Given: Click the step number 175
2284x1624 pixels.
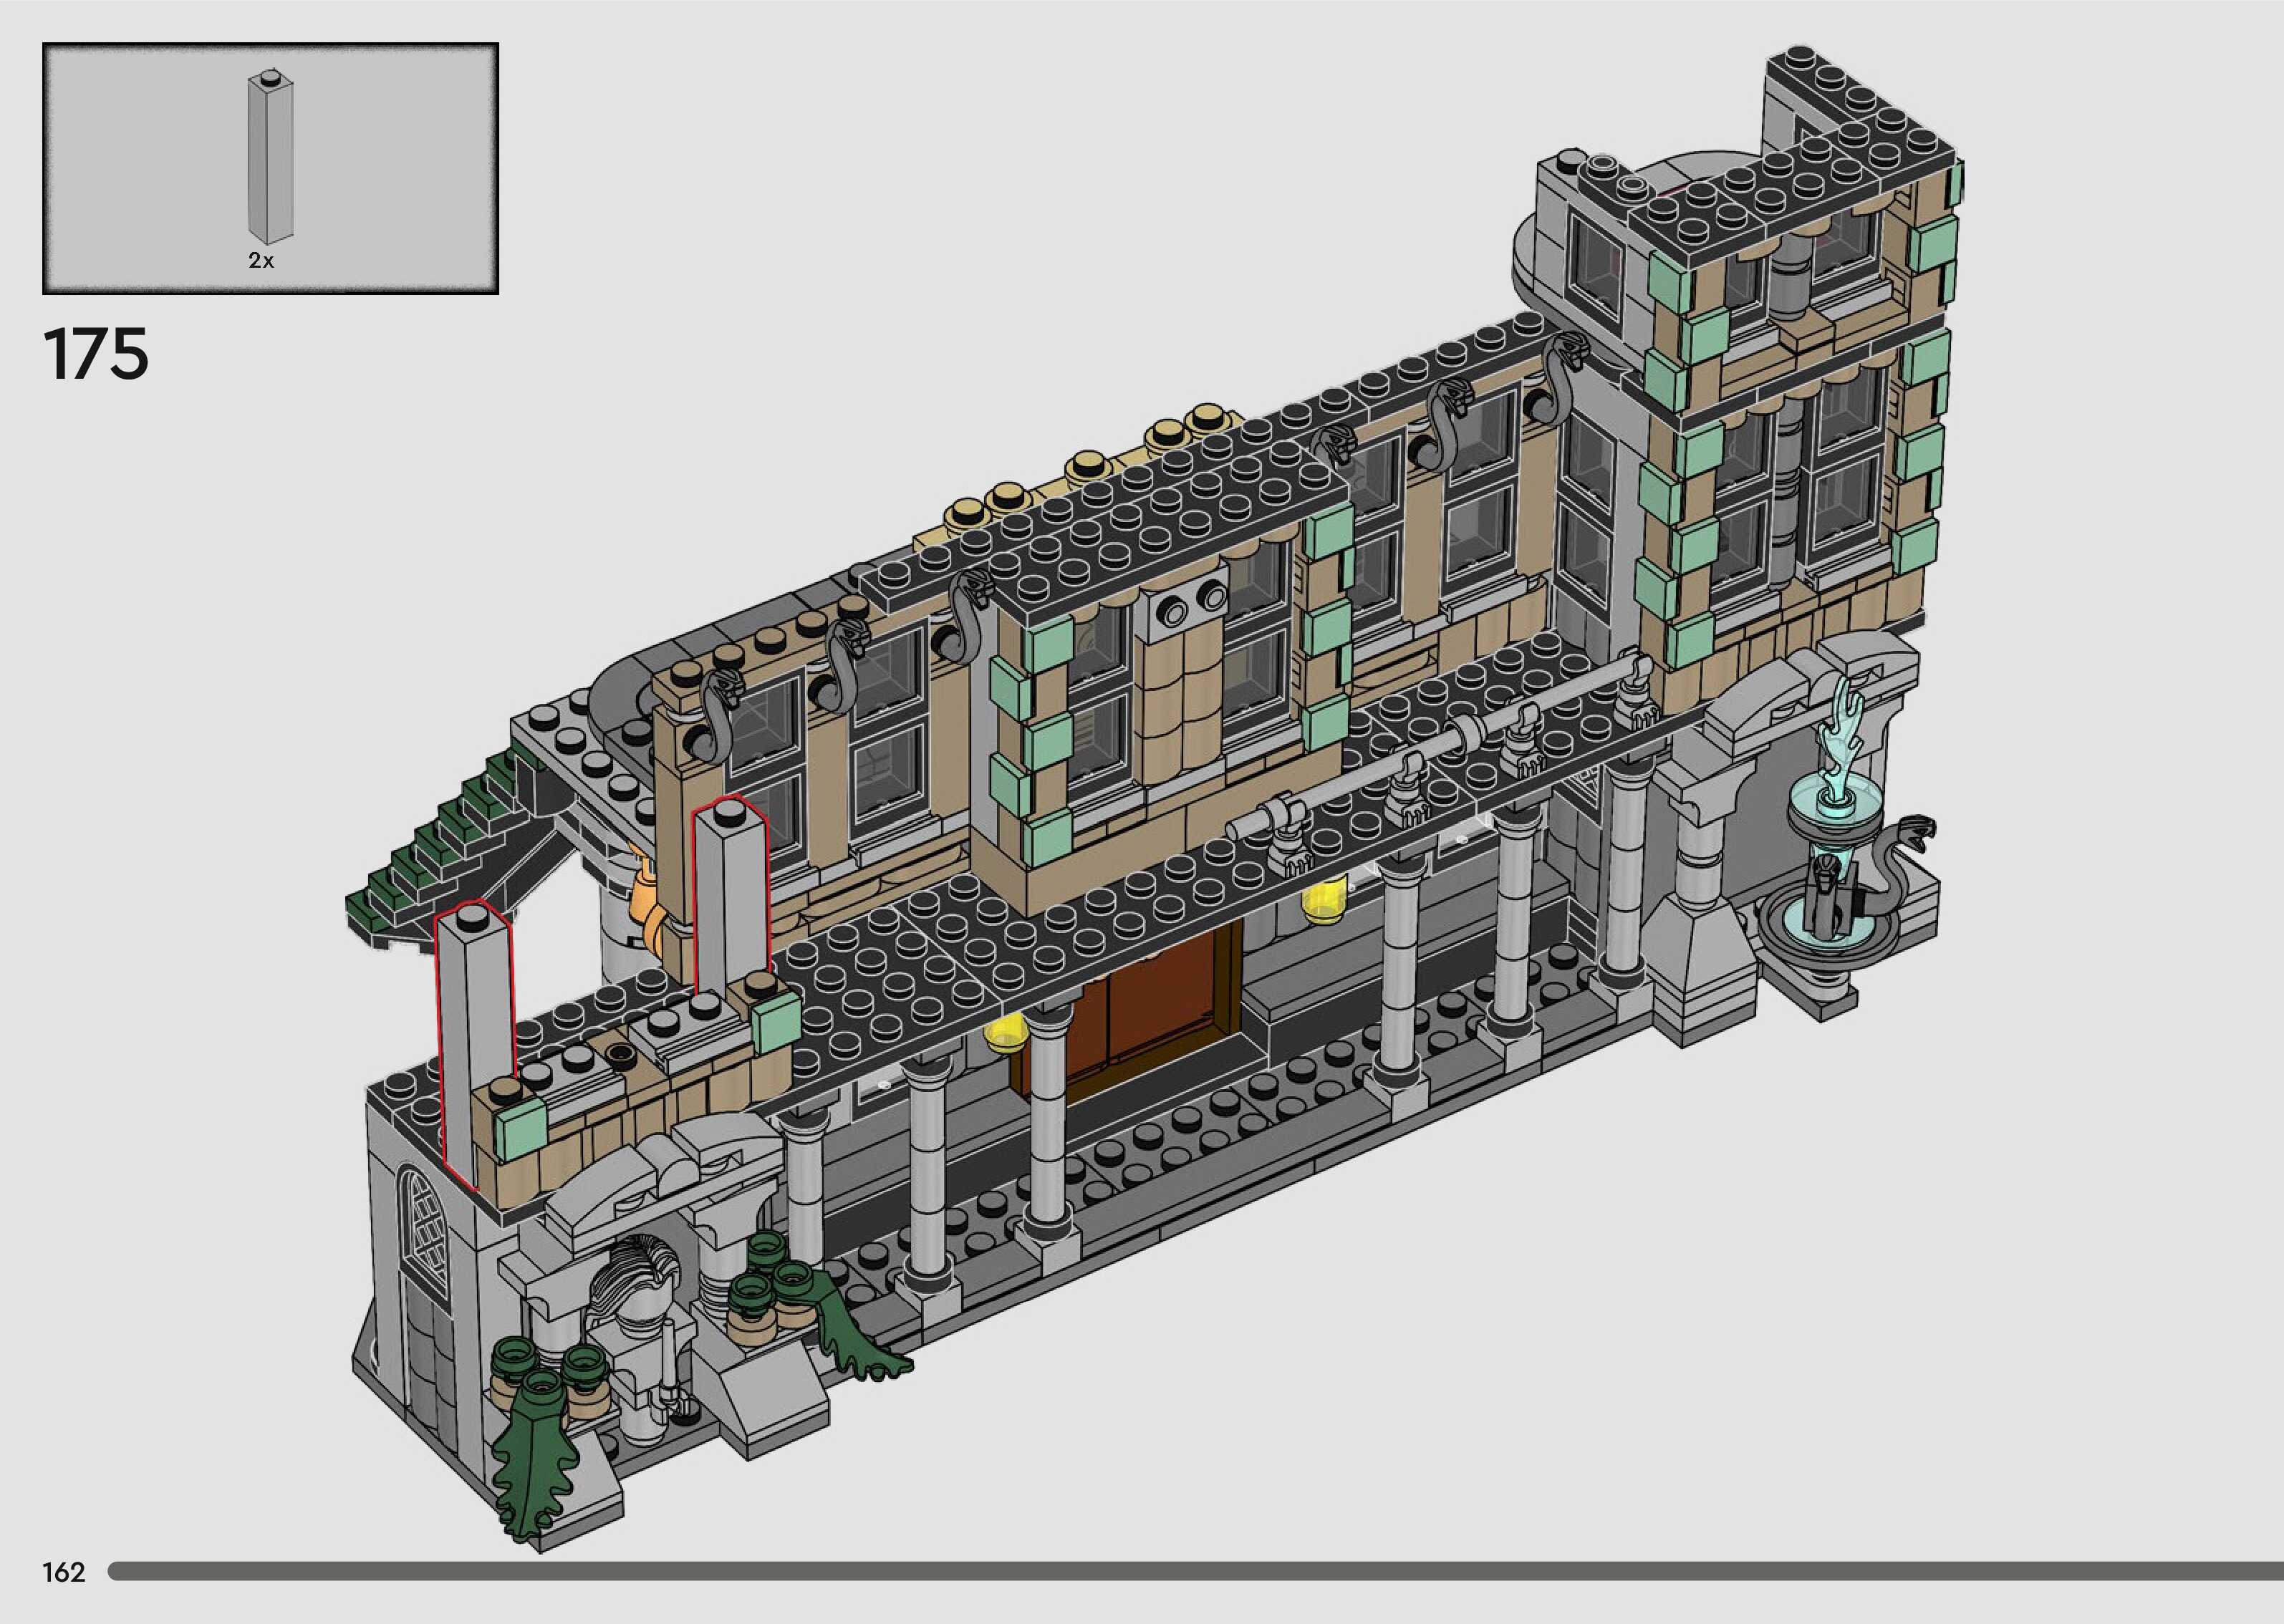Looking at the screenshot, I should coord(96,353).
